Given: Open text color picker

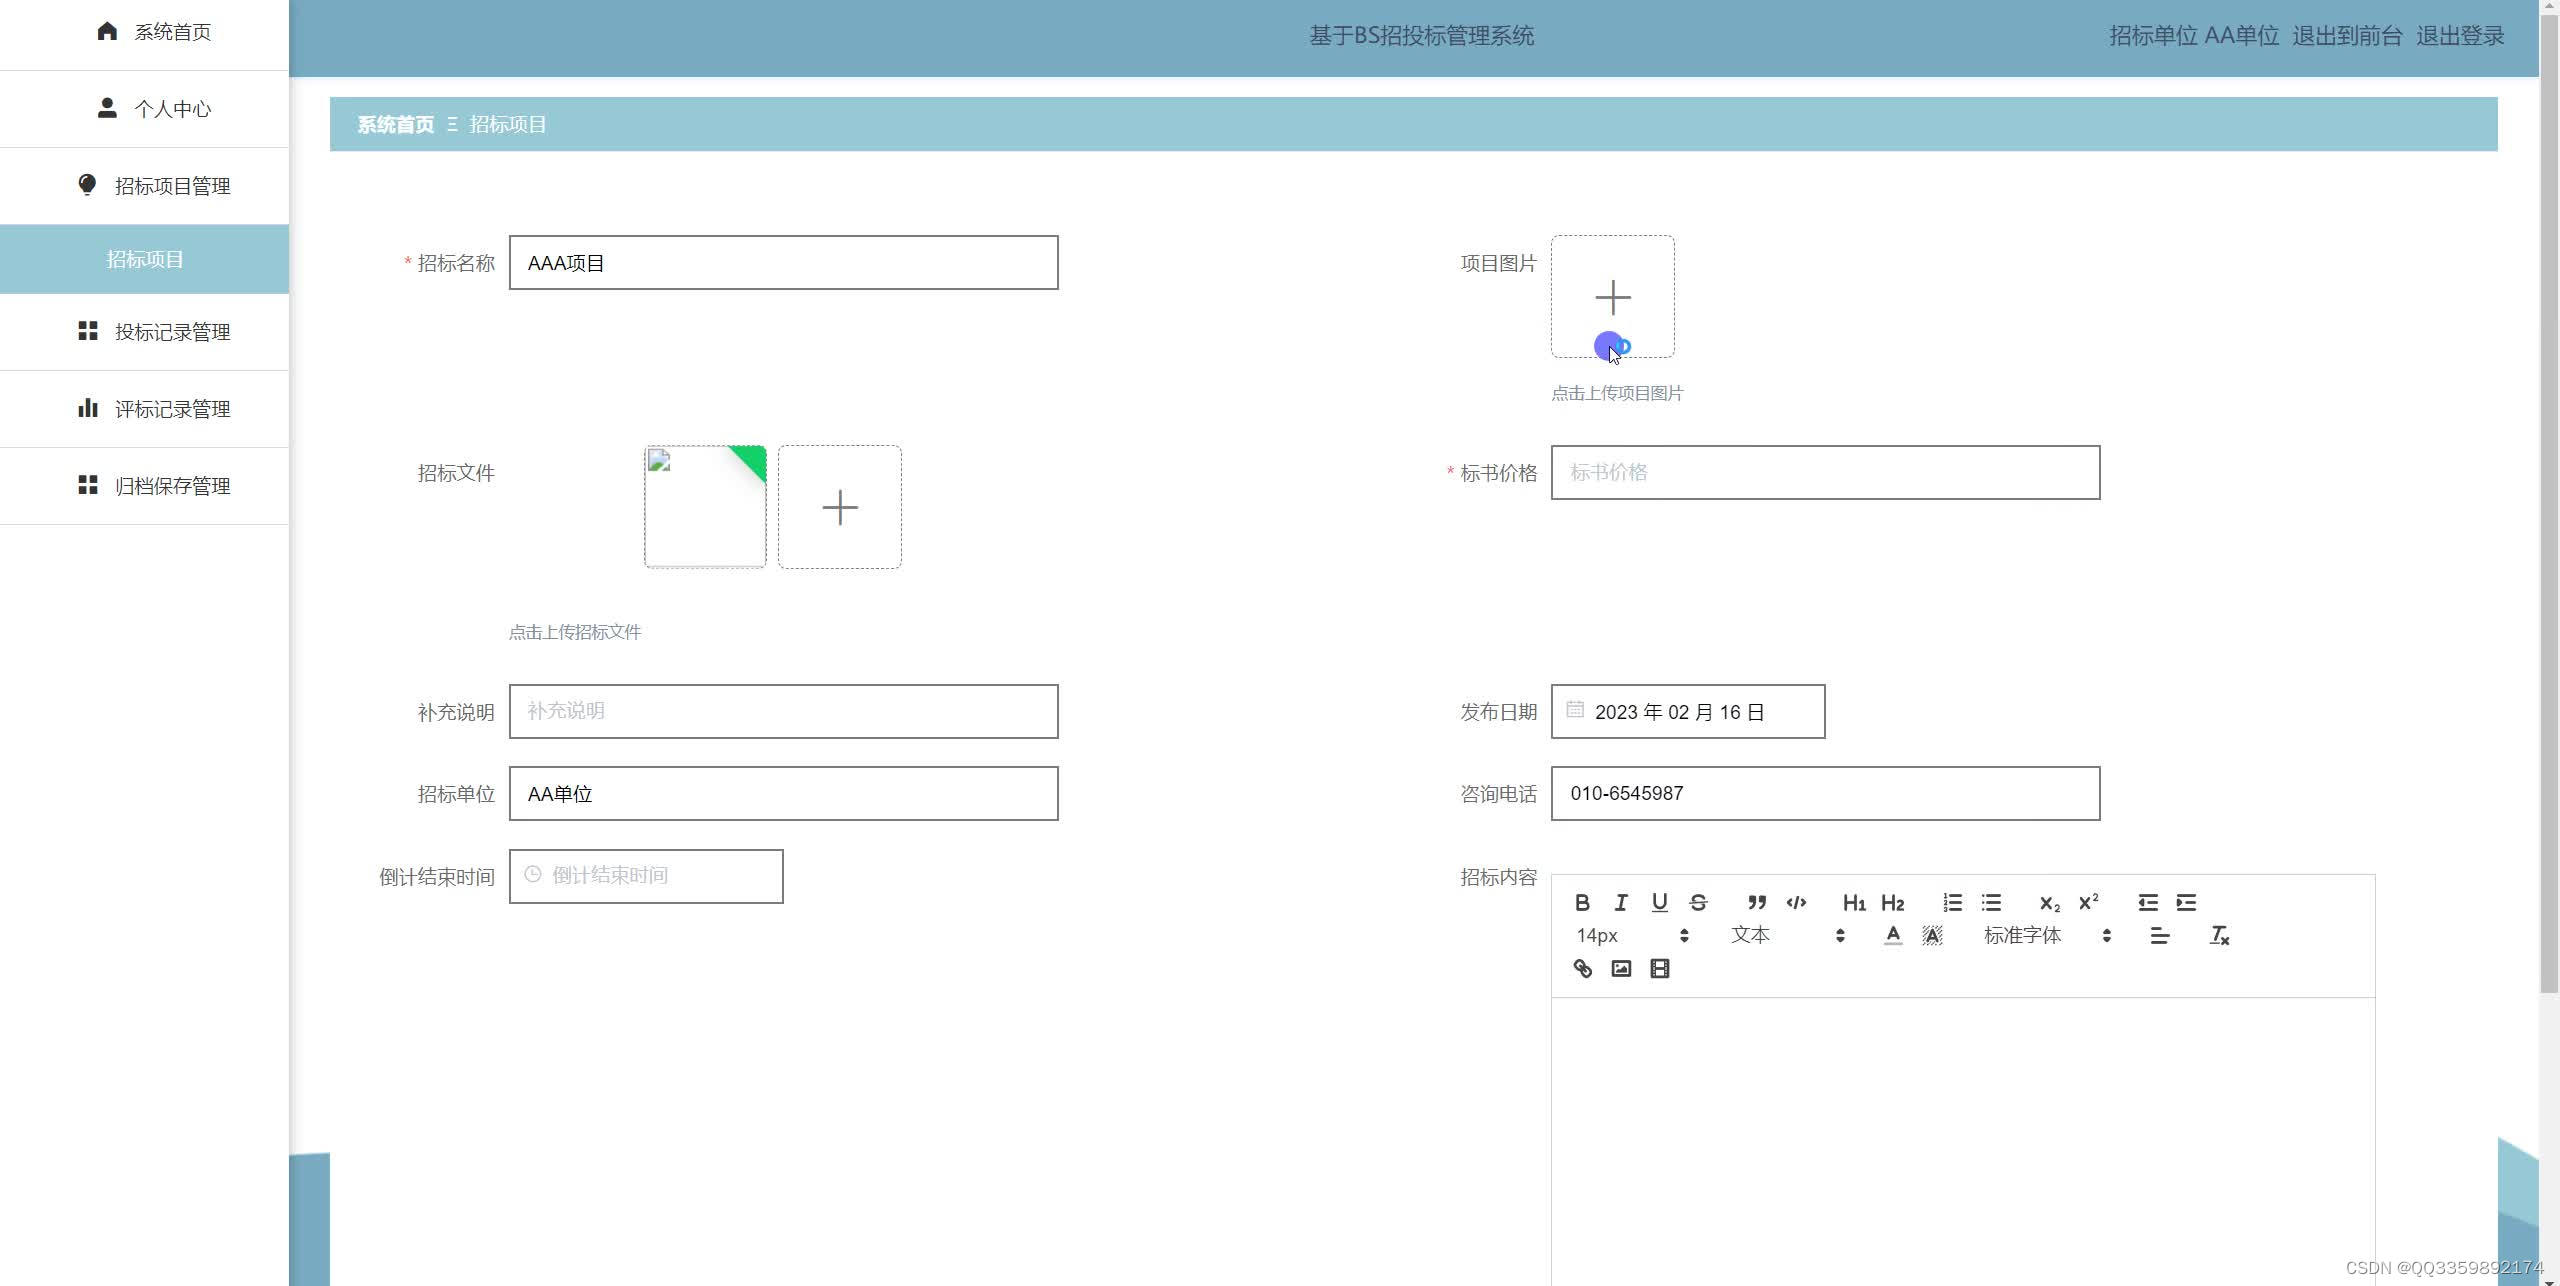Looking at the screenshot, I should tap(1893, 936).
